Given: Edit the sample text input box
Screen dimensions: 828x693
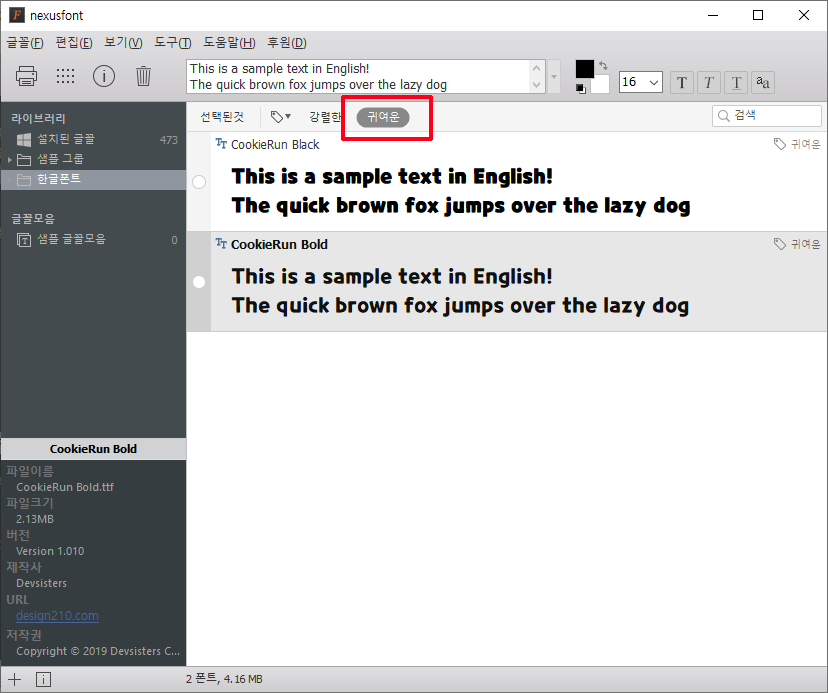Looking at the screenshot, I should (x=358, y=77).
